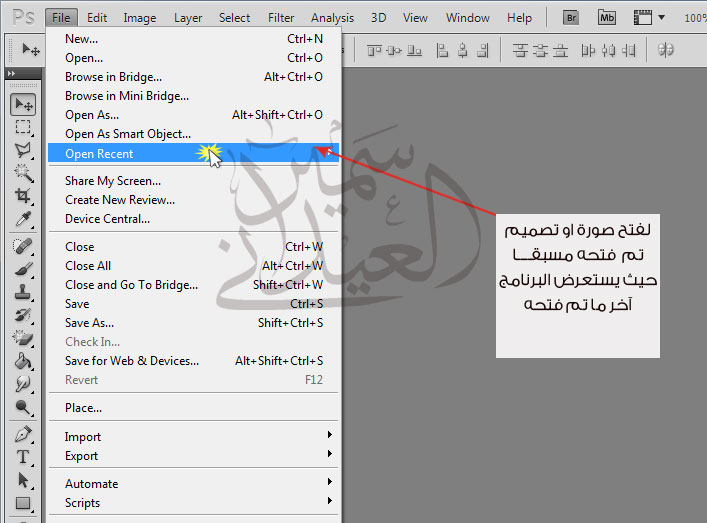Select the Spot Healing Brush tool

23,246
